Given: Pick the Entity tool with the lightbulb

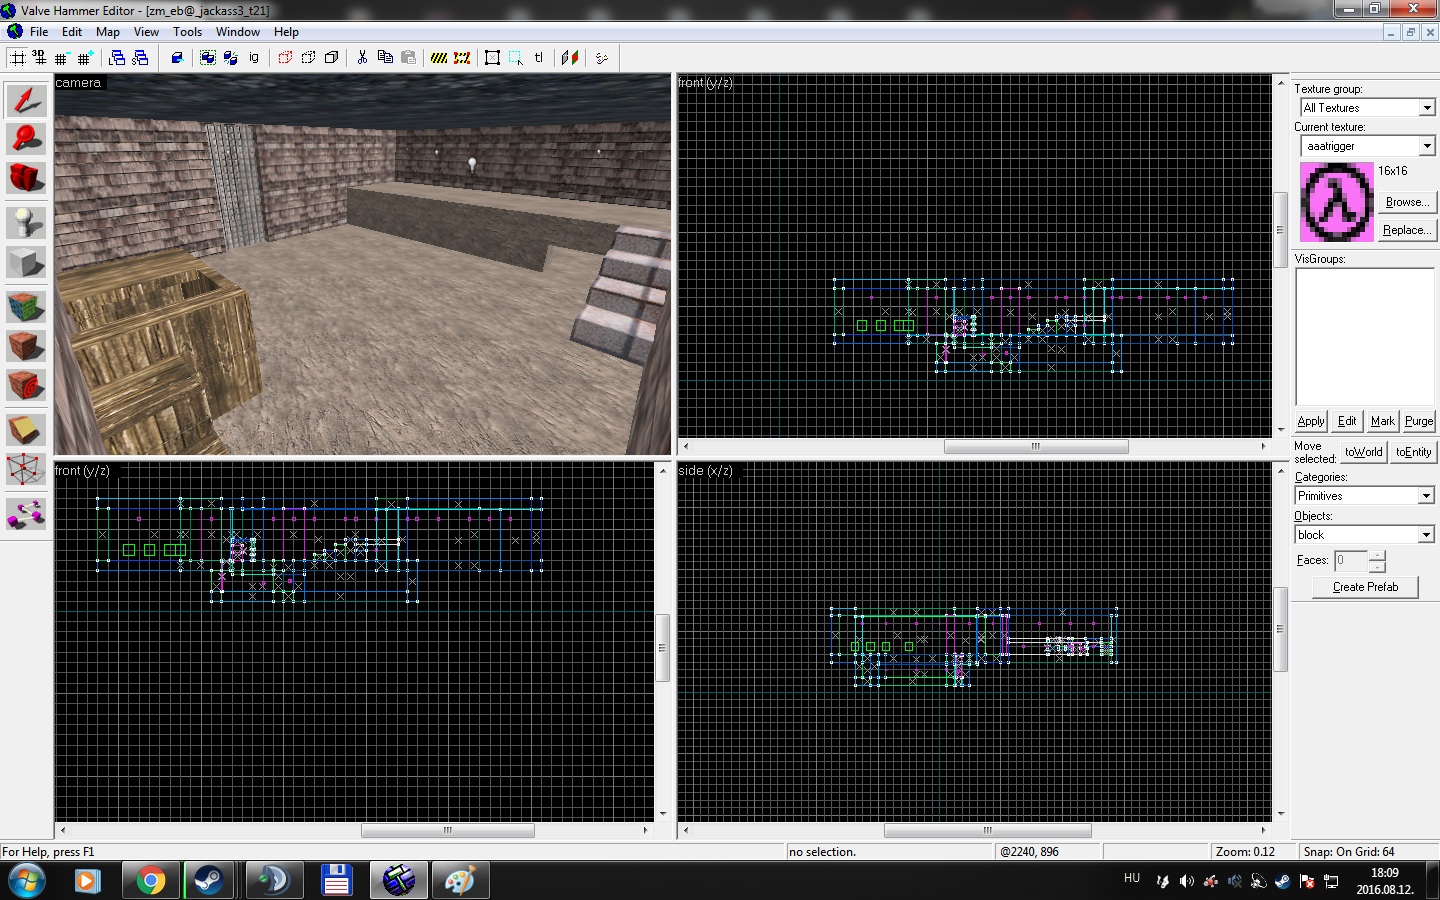Looking at the screenshot, I should point(26,221).
